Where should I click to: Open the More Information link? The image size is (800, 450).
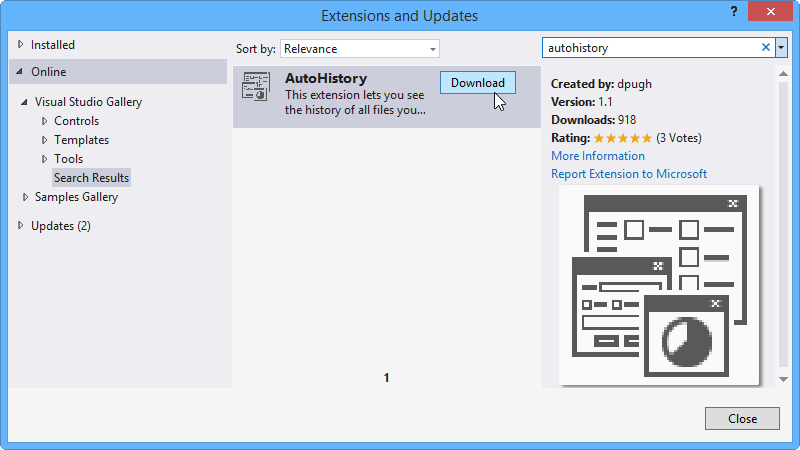coord(597,156)
